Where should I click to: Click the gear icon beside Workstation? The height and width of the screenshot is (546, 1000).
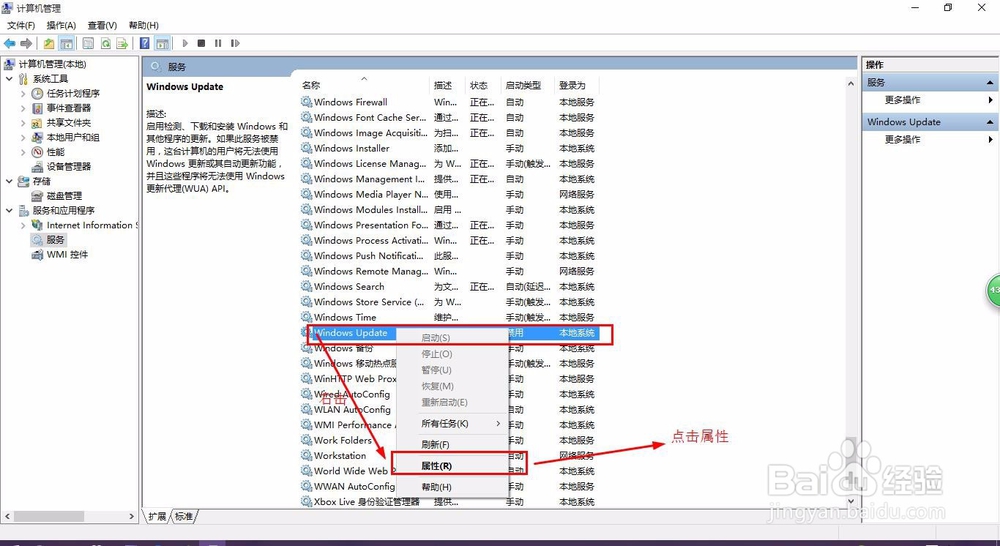(x=306, y=455)
